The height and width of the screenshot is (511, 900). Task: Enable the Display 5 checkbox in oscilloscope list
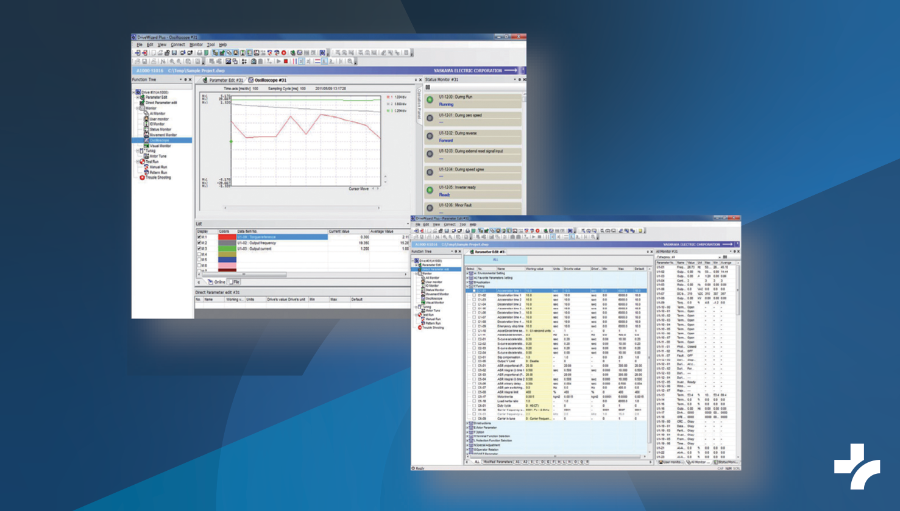[x=199, y=260]
